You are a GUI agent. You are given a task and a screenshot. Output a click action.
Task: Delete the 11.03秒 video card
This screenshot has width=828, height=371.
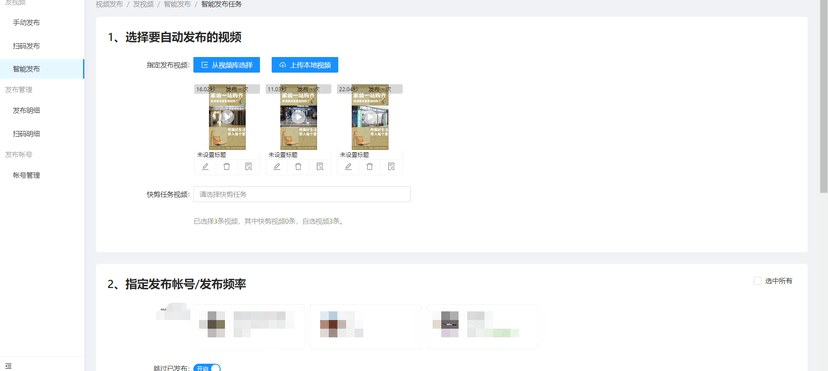coord(298,167)
